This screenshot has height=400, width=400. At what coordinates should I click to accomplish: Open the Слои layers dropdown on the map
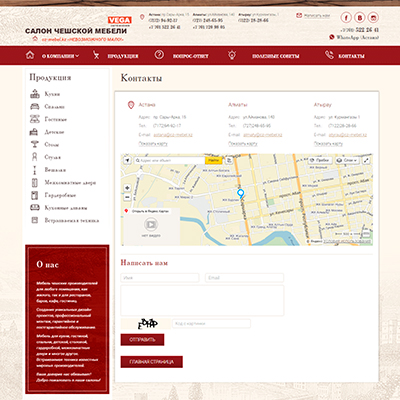tap(347, 160)
